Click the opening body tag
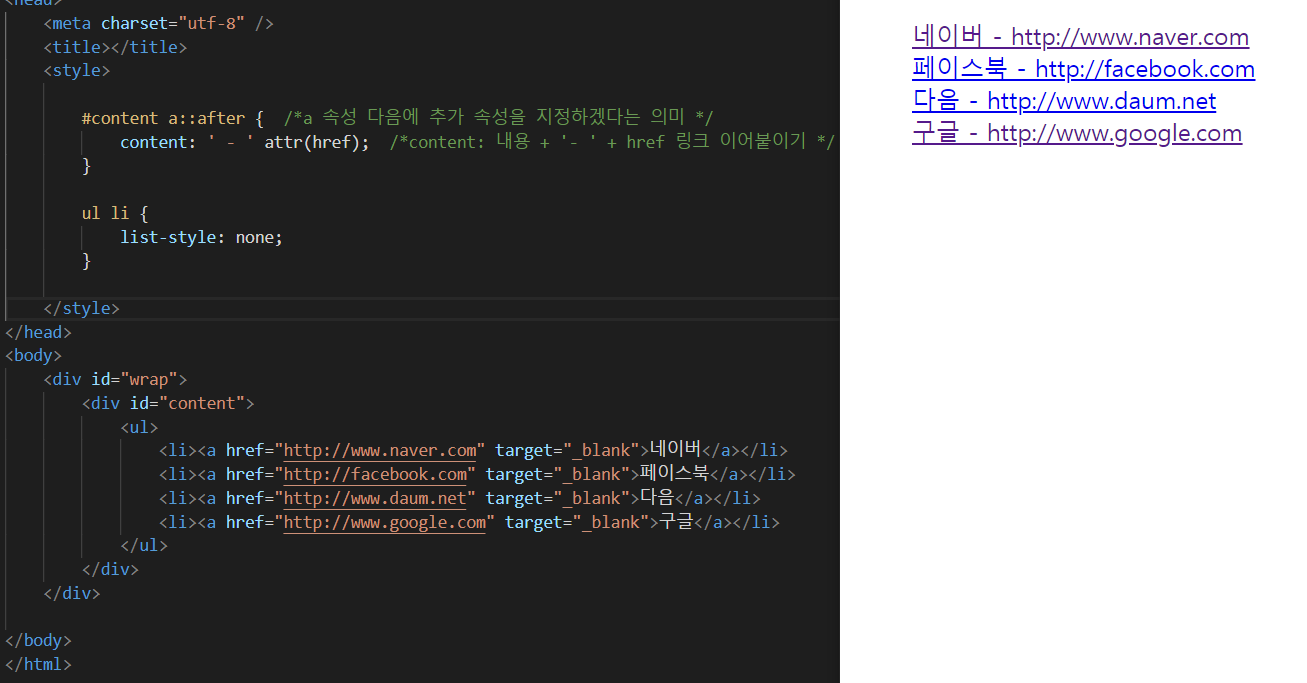 click(33, 355)
